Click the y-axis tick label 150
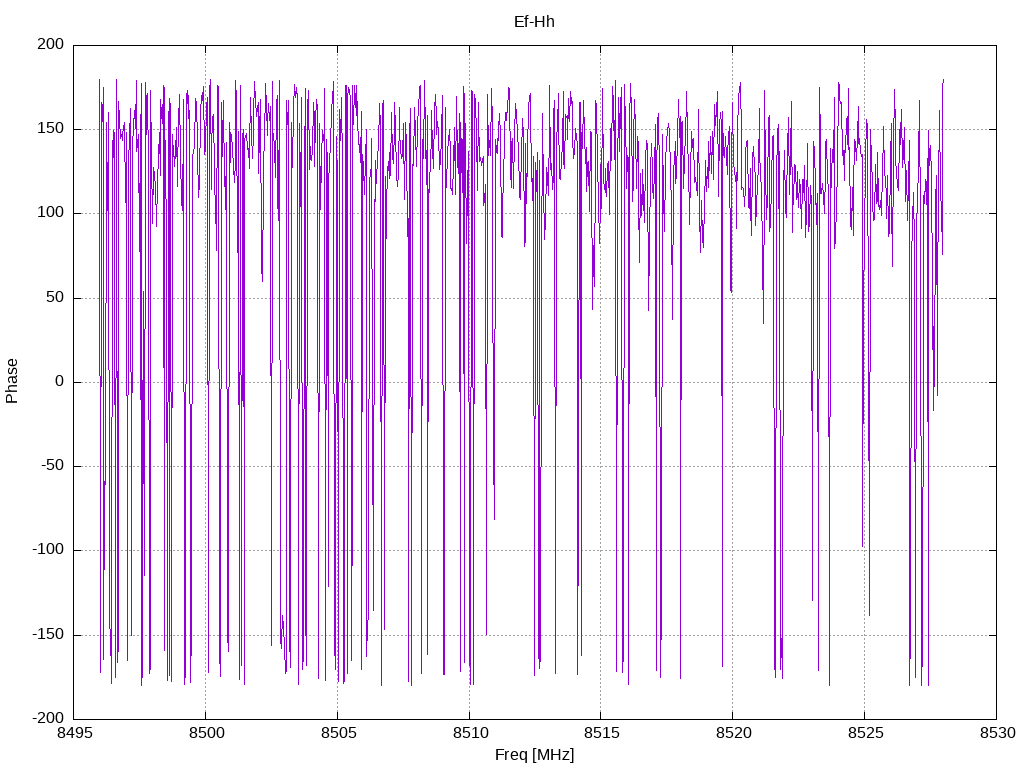Viewport: 1024px width, 768px height. [50, 129]
